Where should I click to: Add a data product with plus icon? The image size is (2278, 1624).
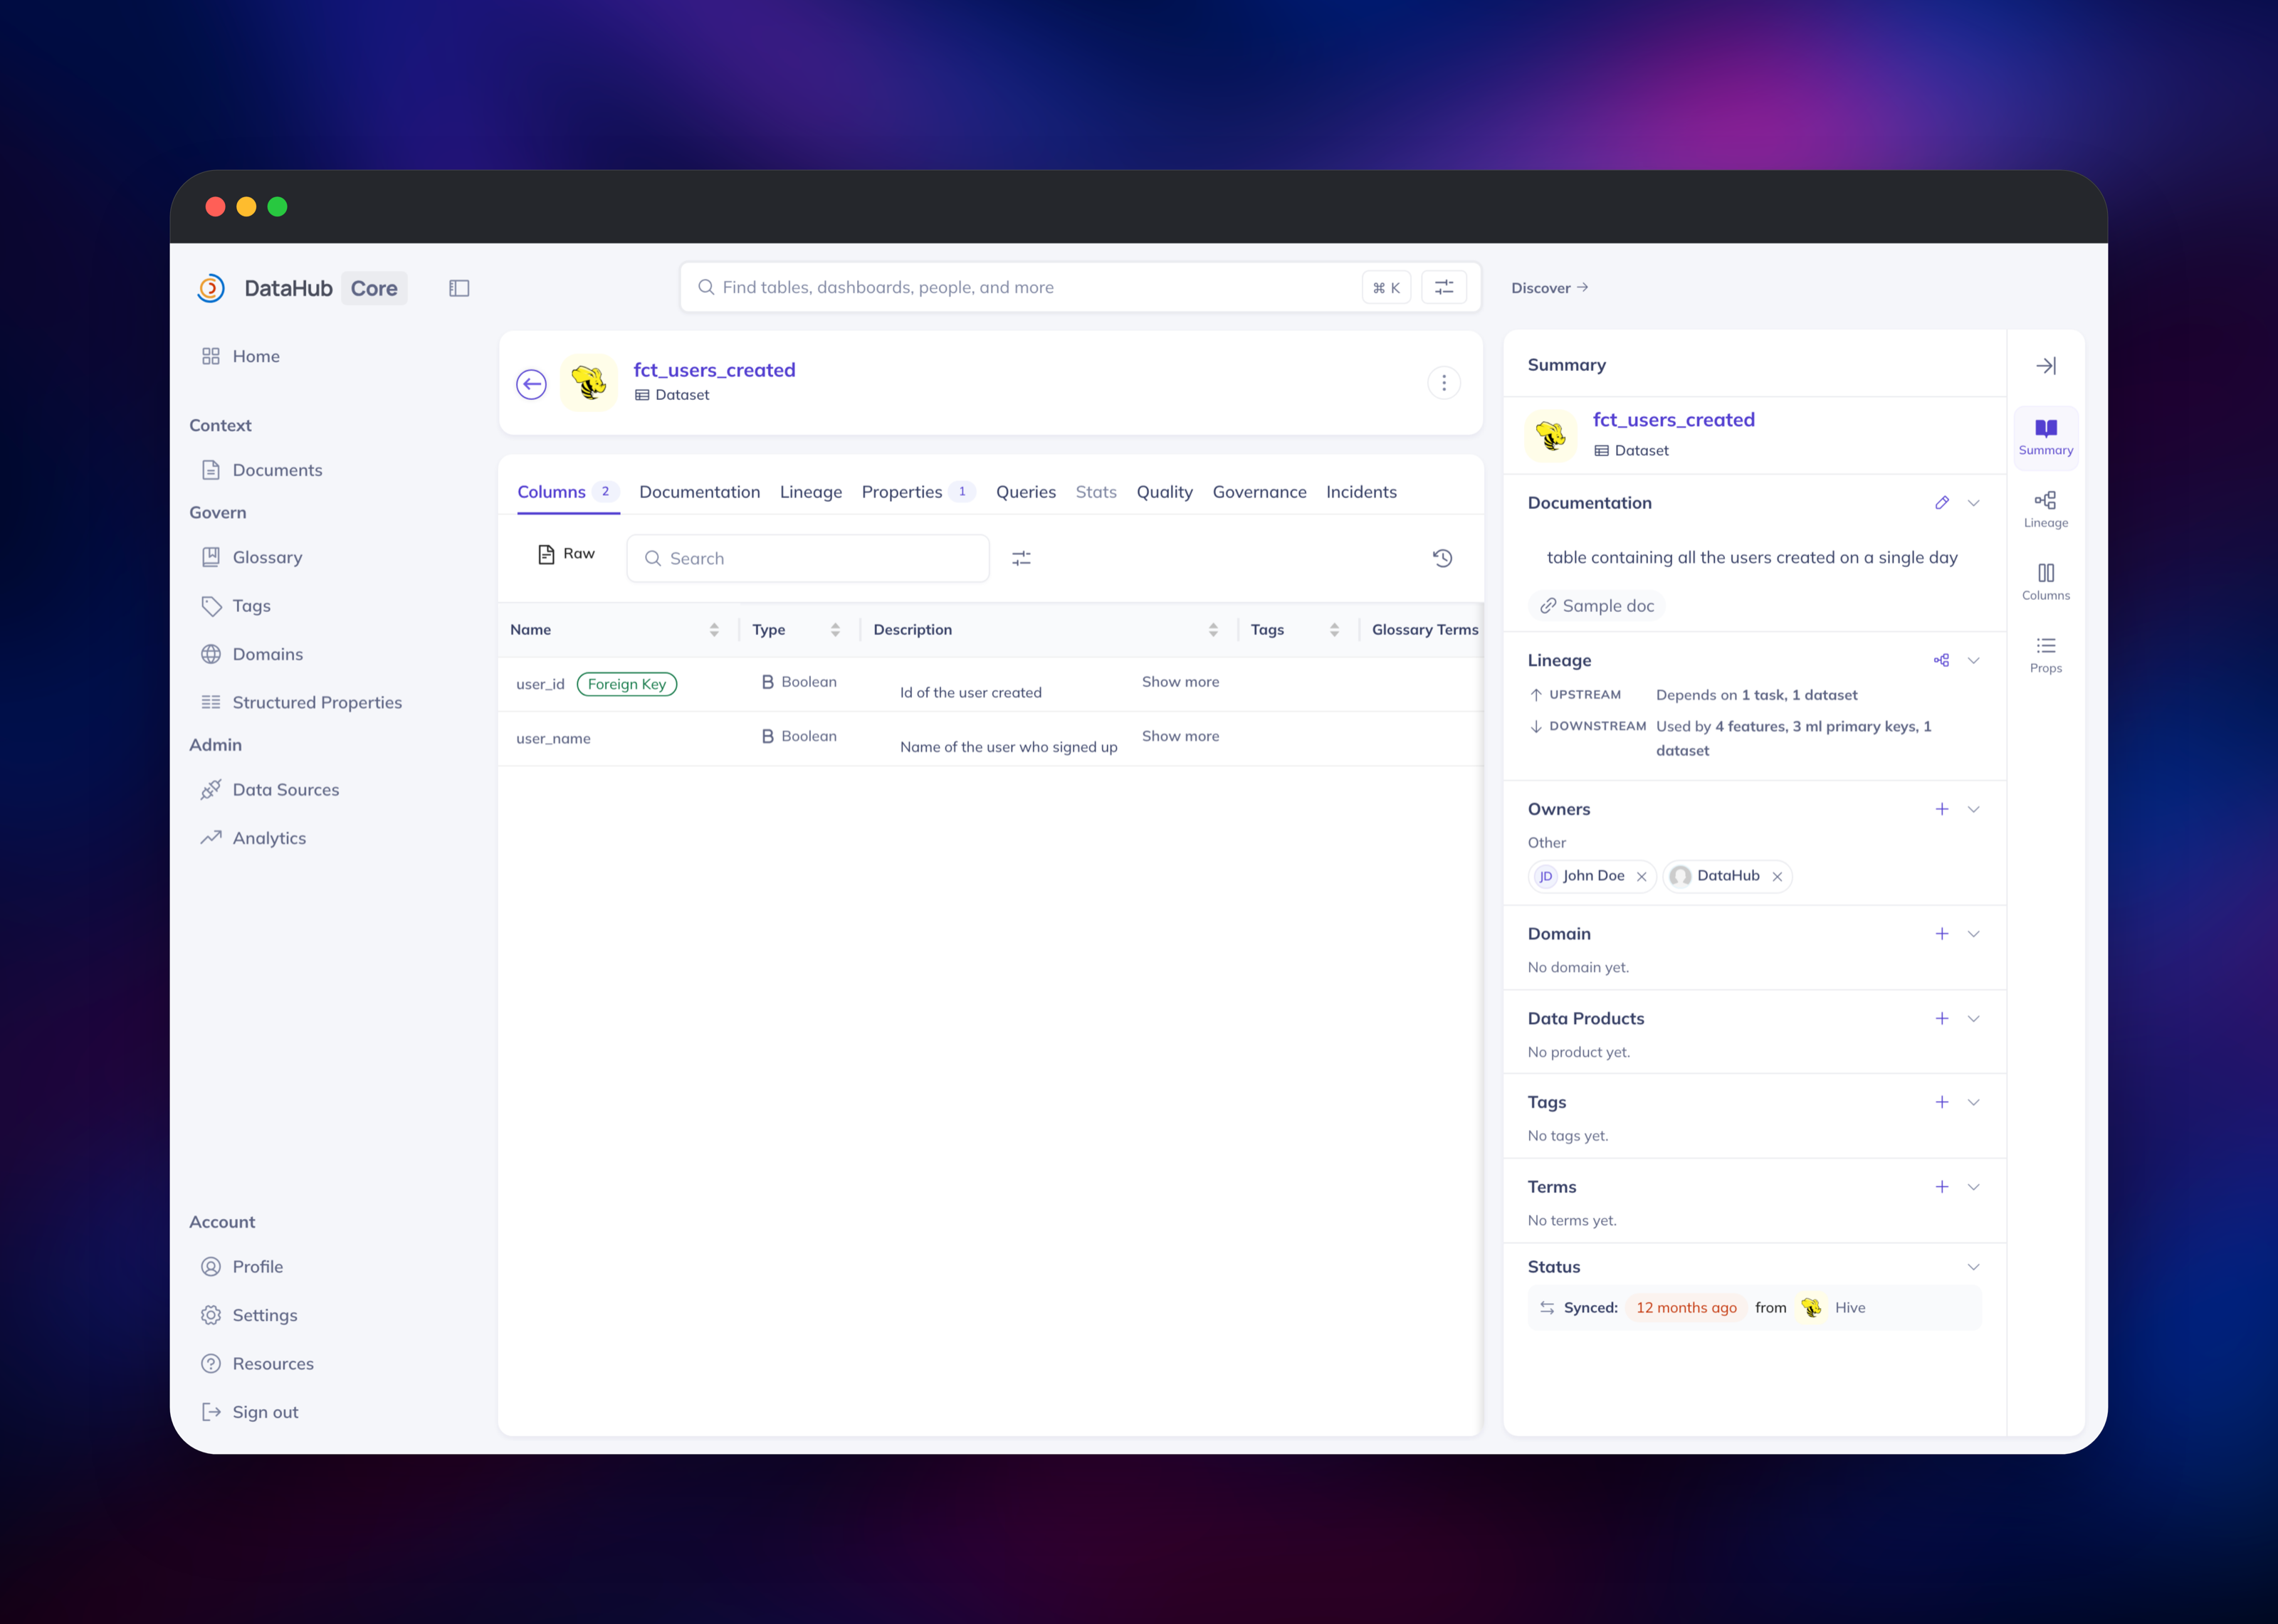[1942, 1018]
